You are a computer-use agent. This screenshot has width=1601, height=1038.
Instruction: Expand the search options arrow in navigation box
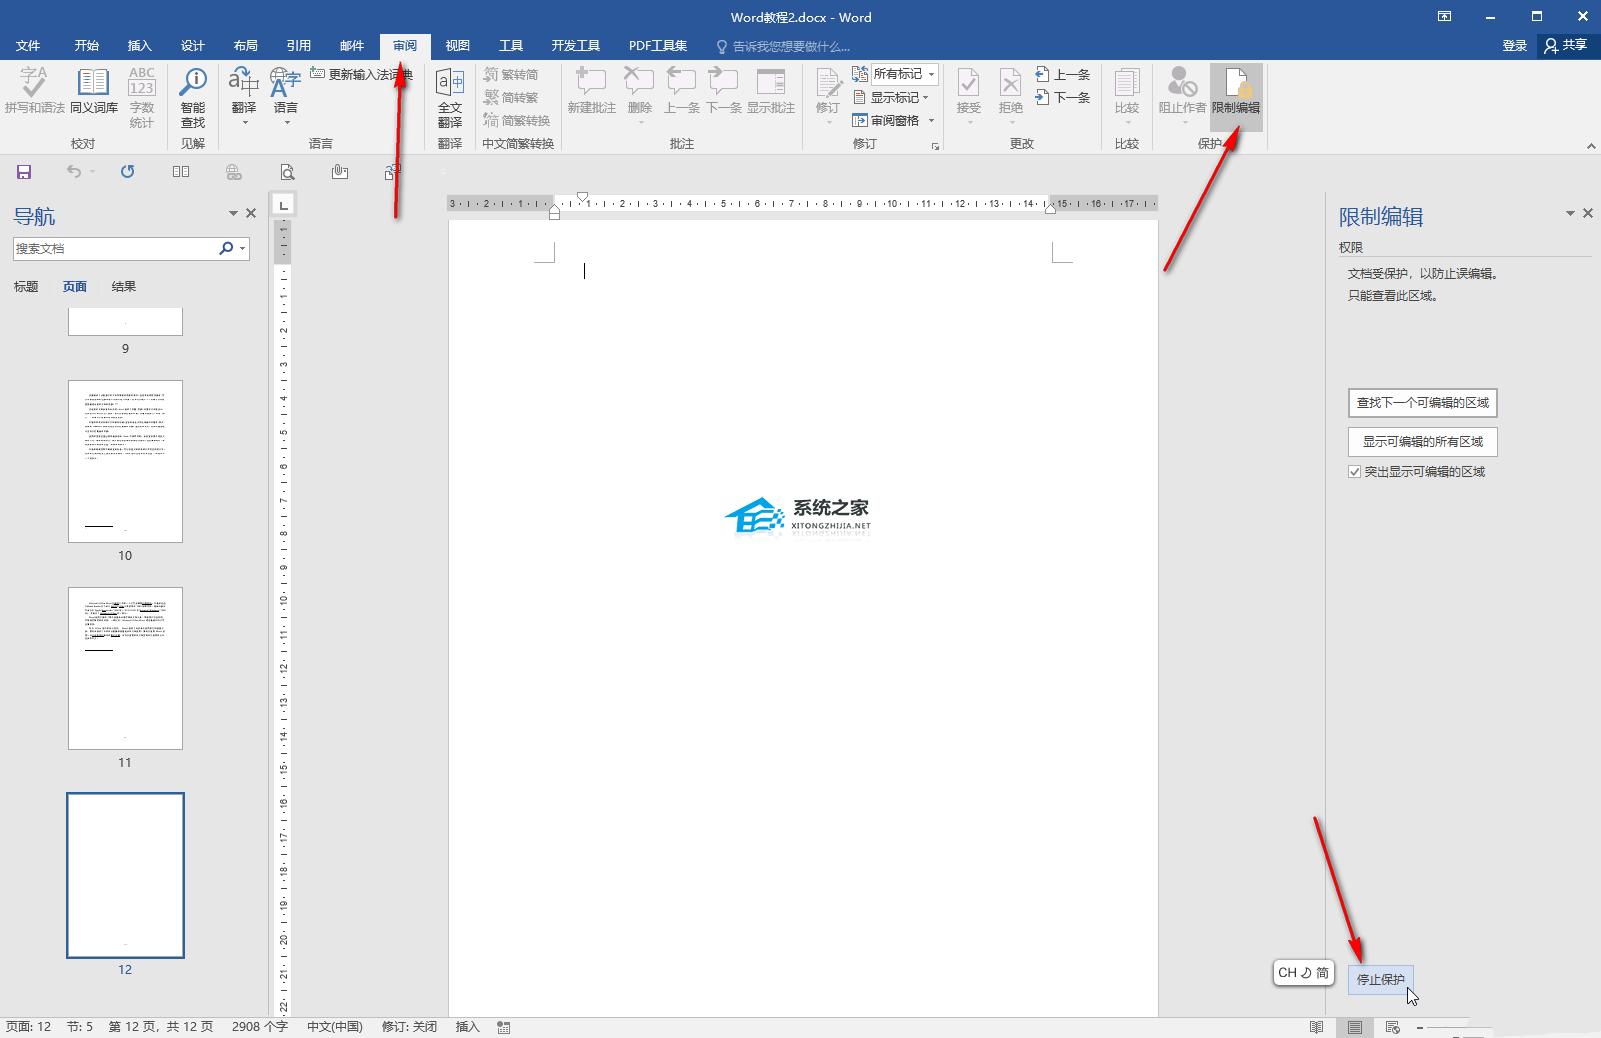243,249
